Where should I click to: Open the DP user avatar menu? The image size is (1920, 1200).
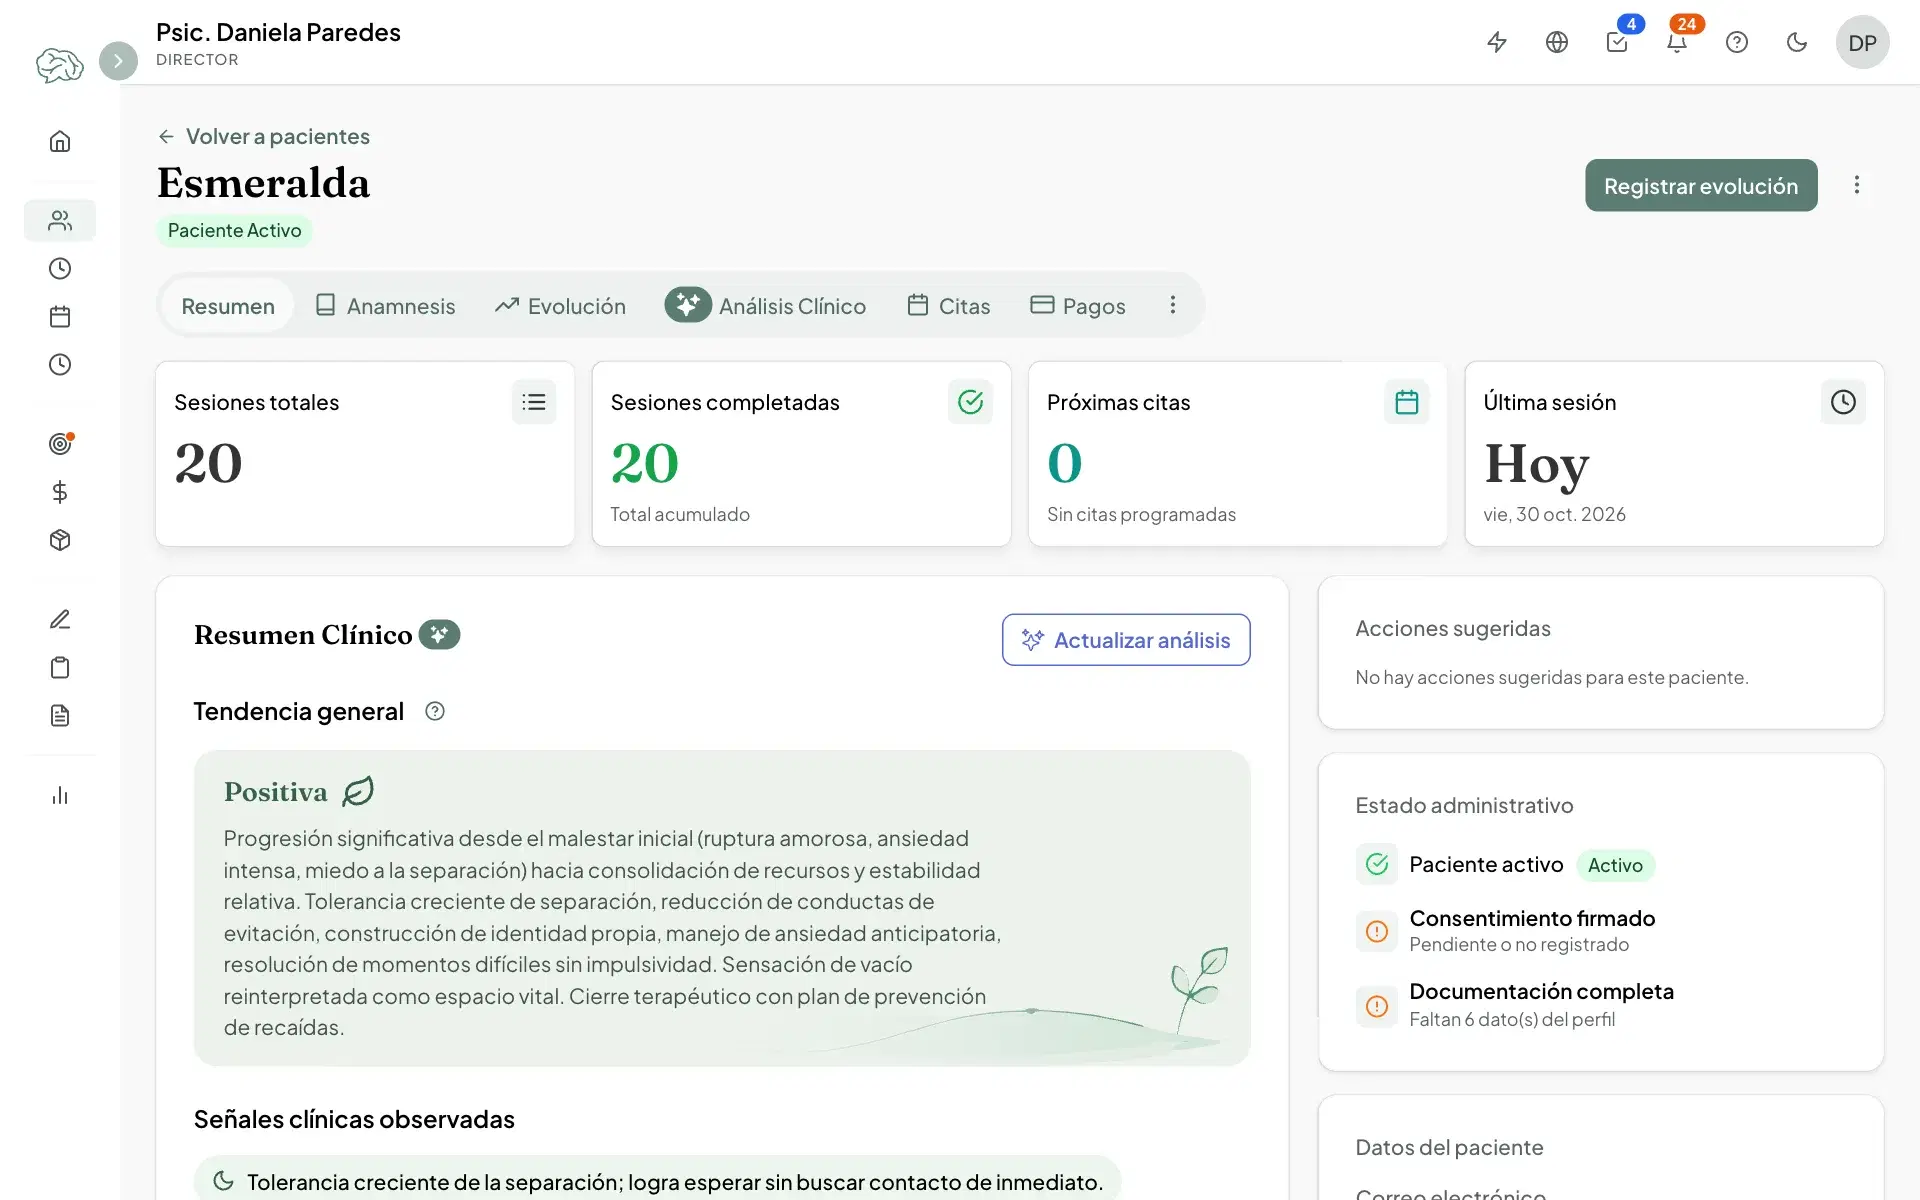pyautogui.click(x=1862, y=42)
